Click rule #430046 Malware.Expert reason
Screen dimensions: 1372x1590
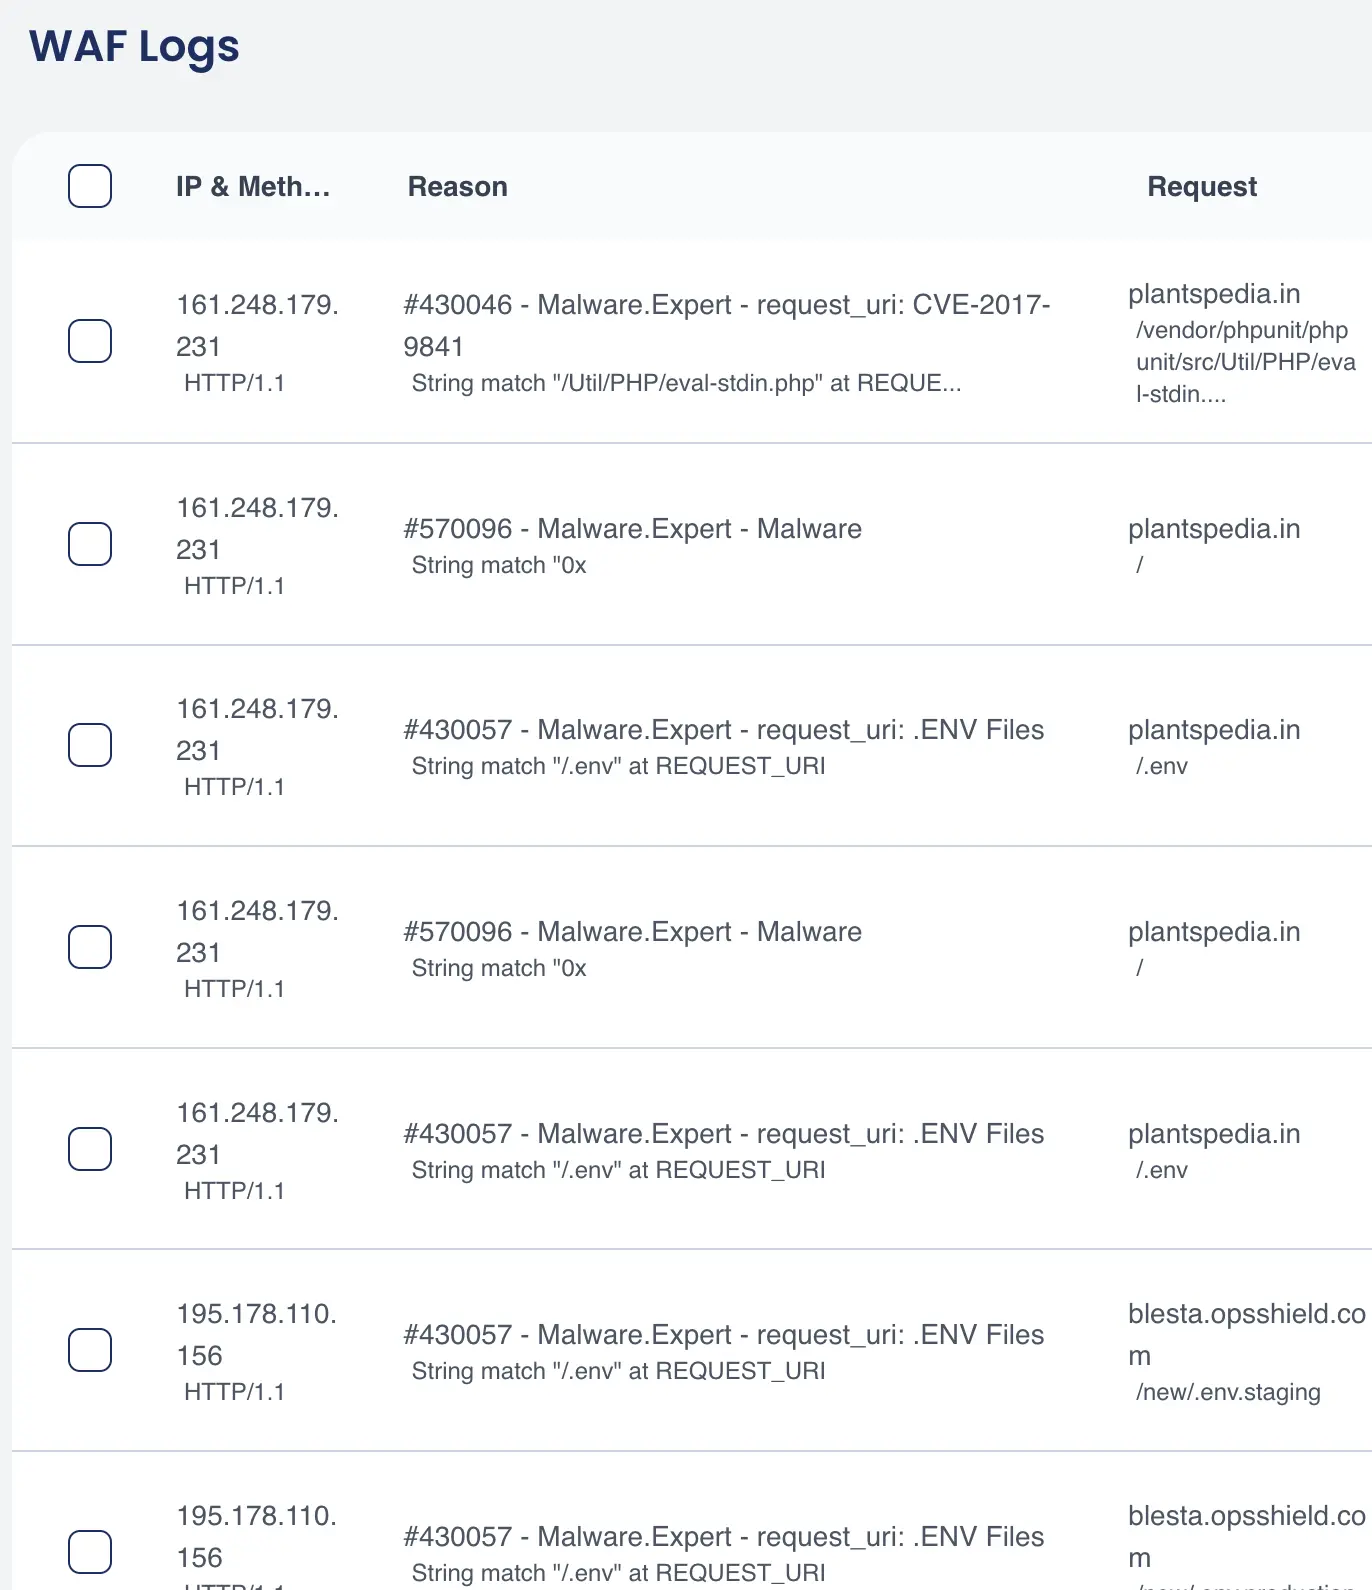[726, 325]
